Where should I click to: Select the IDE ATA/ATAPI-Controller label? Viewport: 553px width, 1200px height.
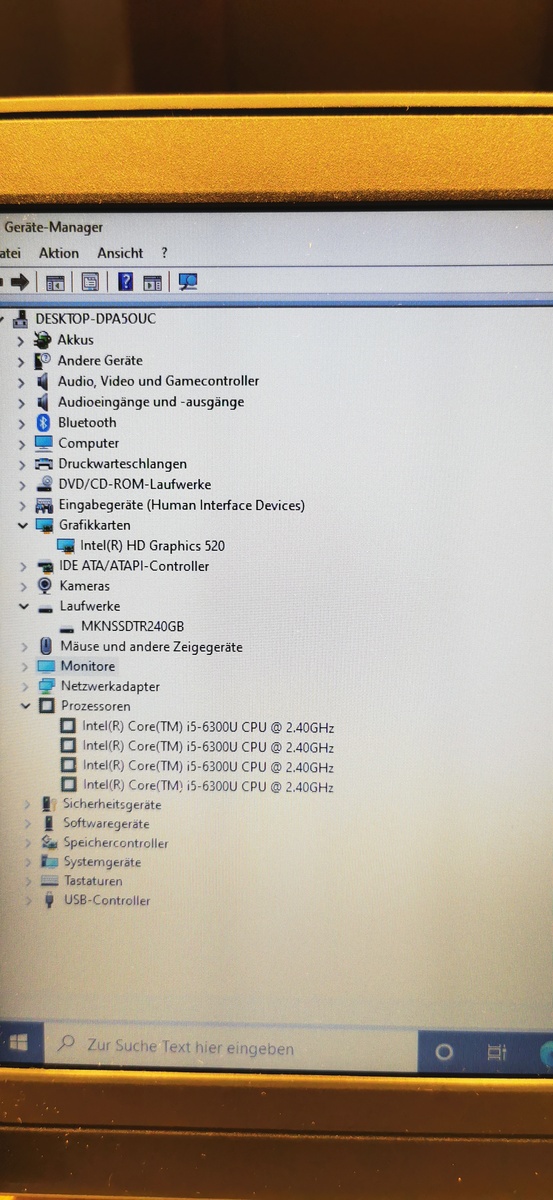(134, 566)
